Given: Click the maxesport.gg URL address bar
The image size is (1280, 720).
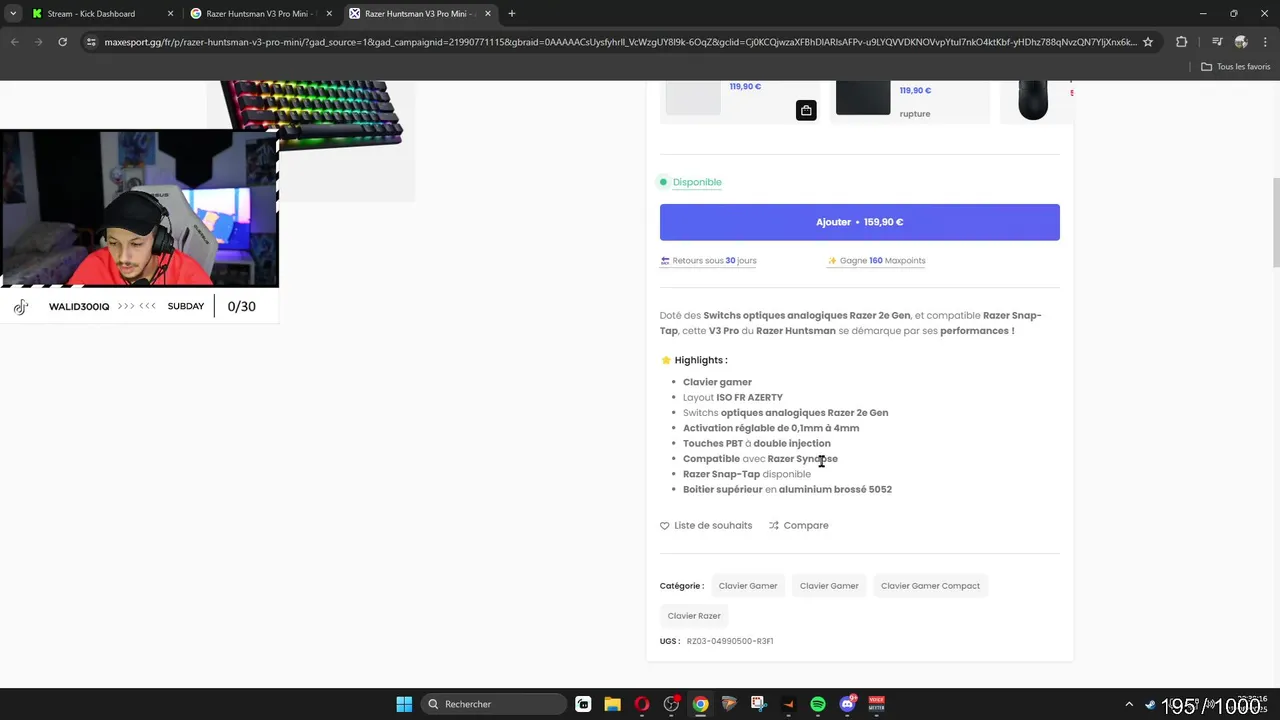Looking at the screenshot, I should 620,42.
